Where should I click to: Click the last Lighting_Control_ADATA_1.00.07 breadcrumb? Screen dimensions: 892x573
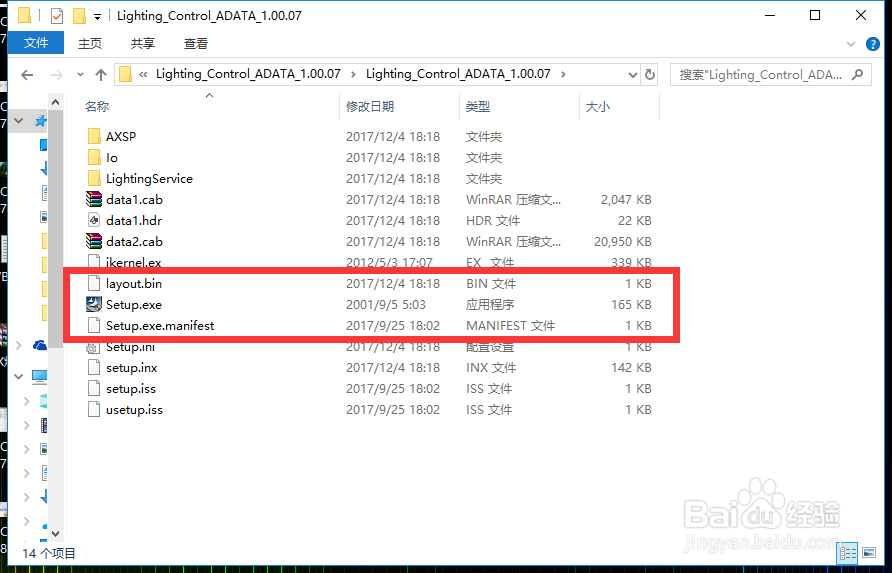click(458, 74)
